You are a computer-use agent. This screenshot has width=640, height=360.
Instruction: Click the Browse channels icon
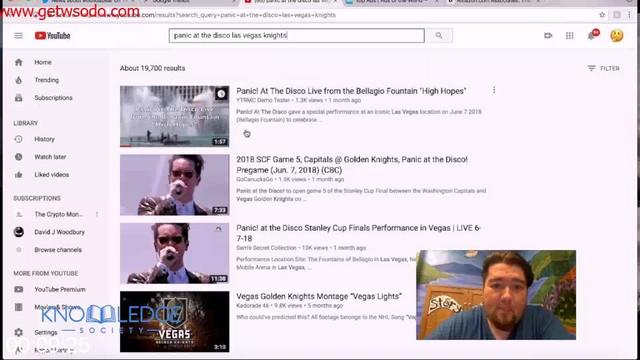click(x=19, y=250)
